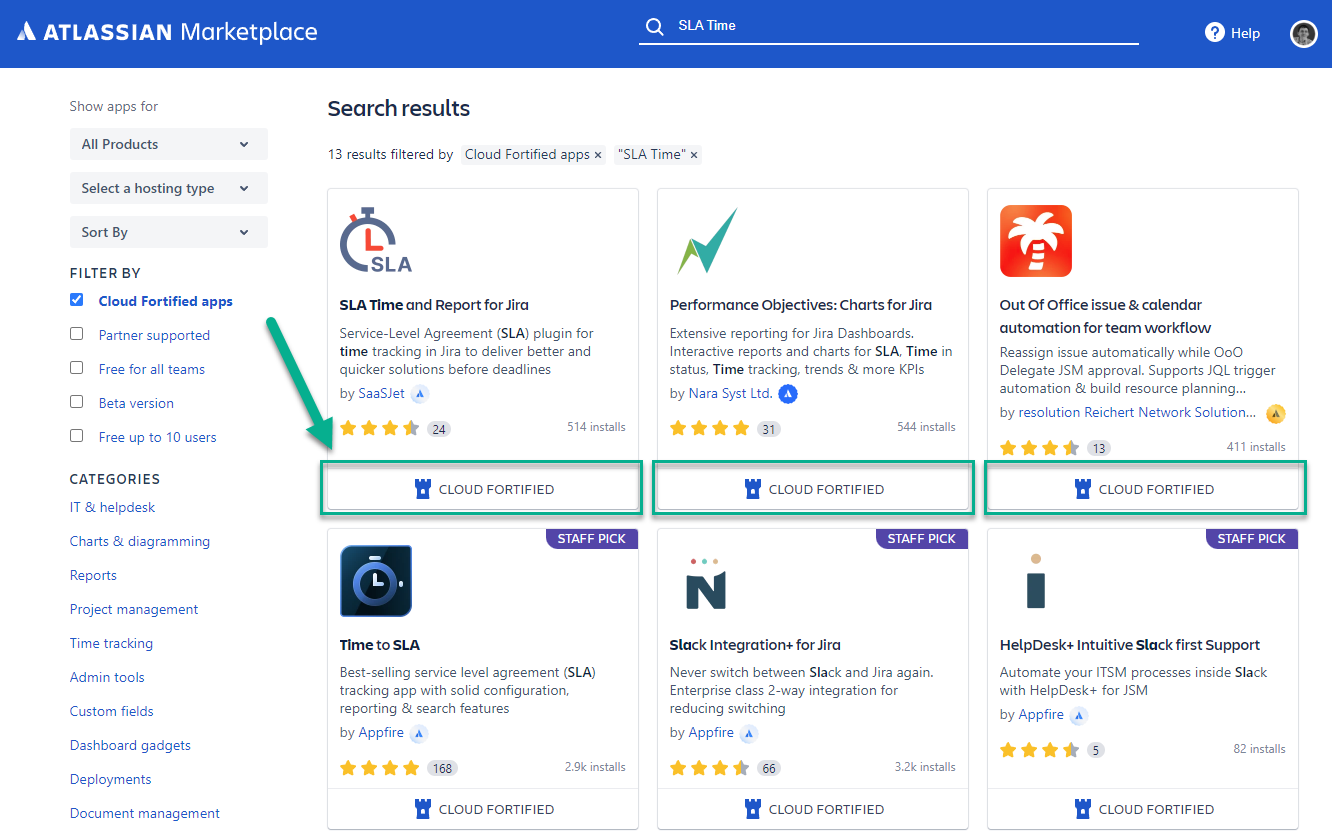
Task: Click the Out Of Office palm tree logo
Action: pyautogui.click(x=1036, y=241)
